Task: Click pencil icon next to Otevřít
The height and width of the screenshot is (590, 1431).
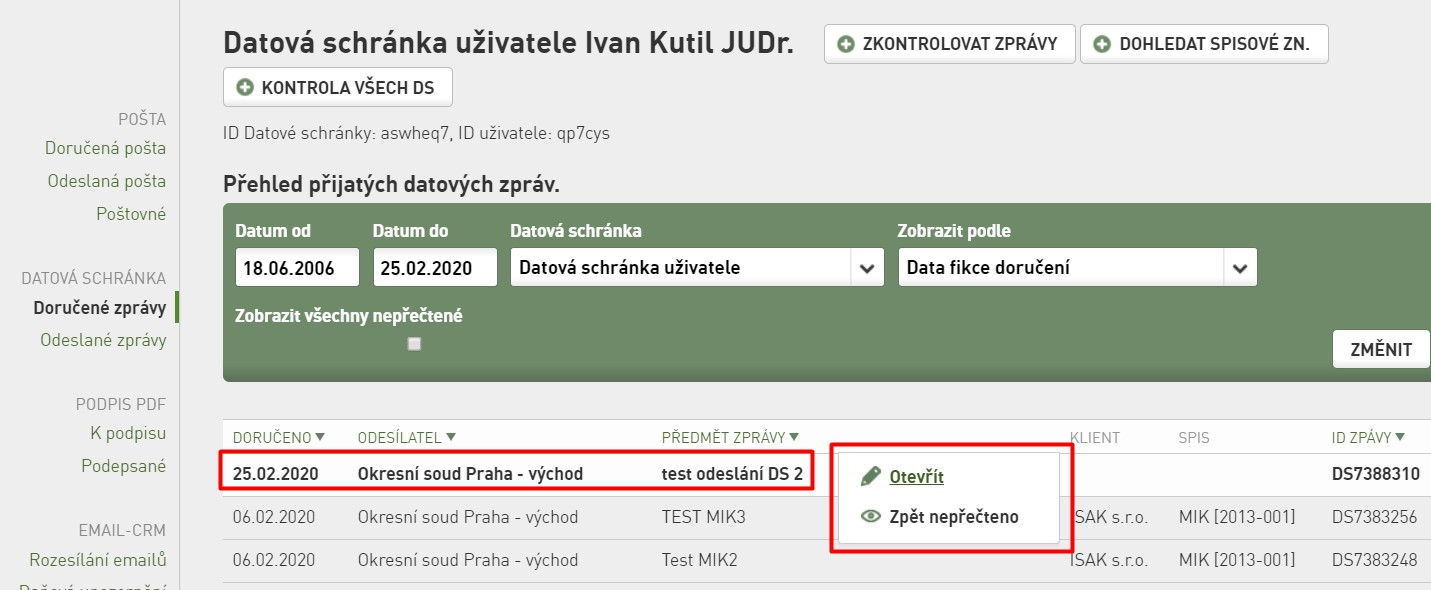Action: tap(870, 476)
